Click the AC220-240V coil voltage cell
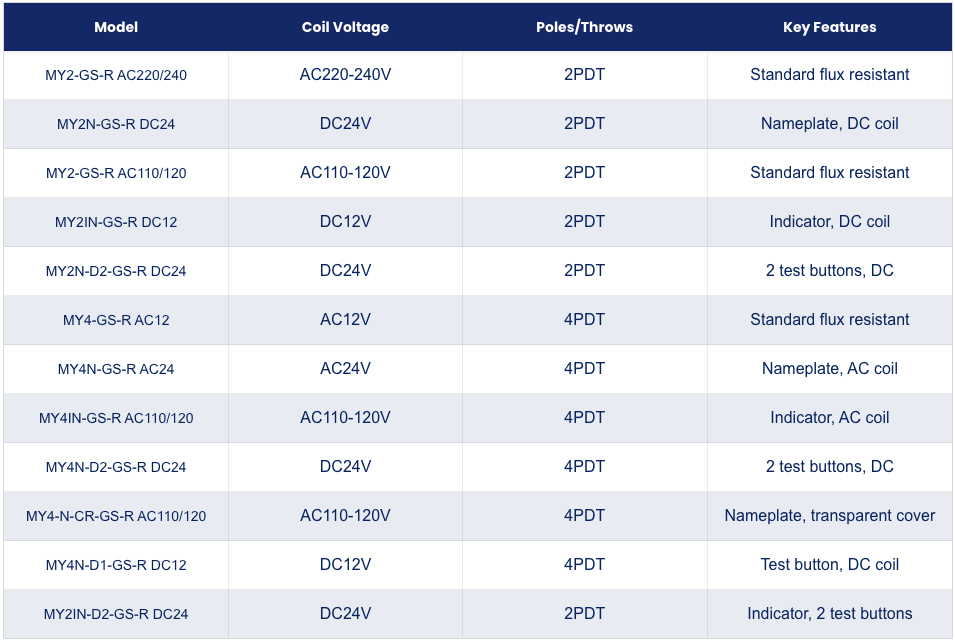Screen dimensions: 955x642 pos(345,75)
